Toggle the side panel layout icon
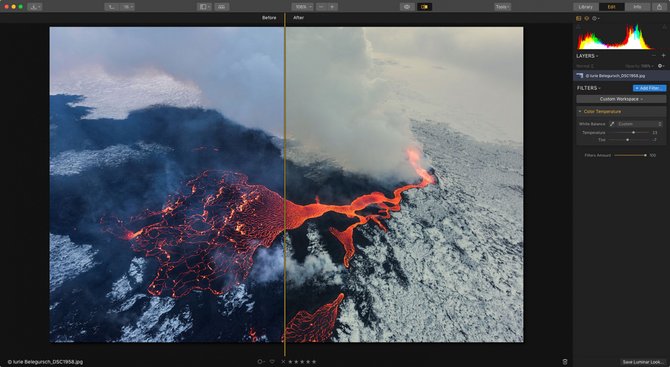Screen dimensions: 670x367 205,7
